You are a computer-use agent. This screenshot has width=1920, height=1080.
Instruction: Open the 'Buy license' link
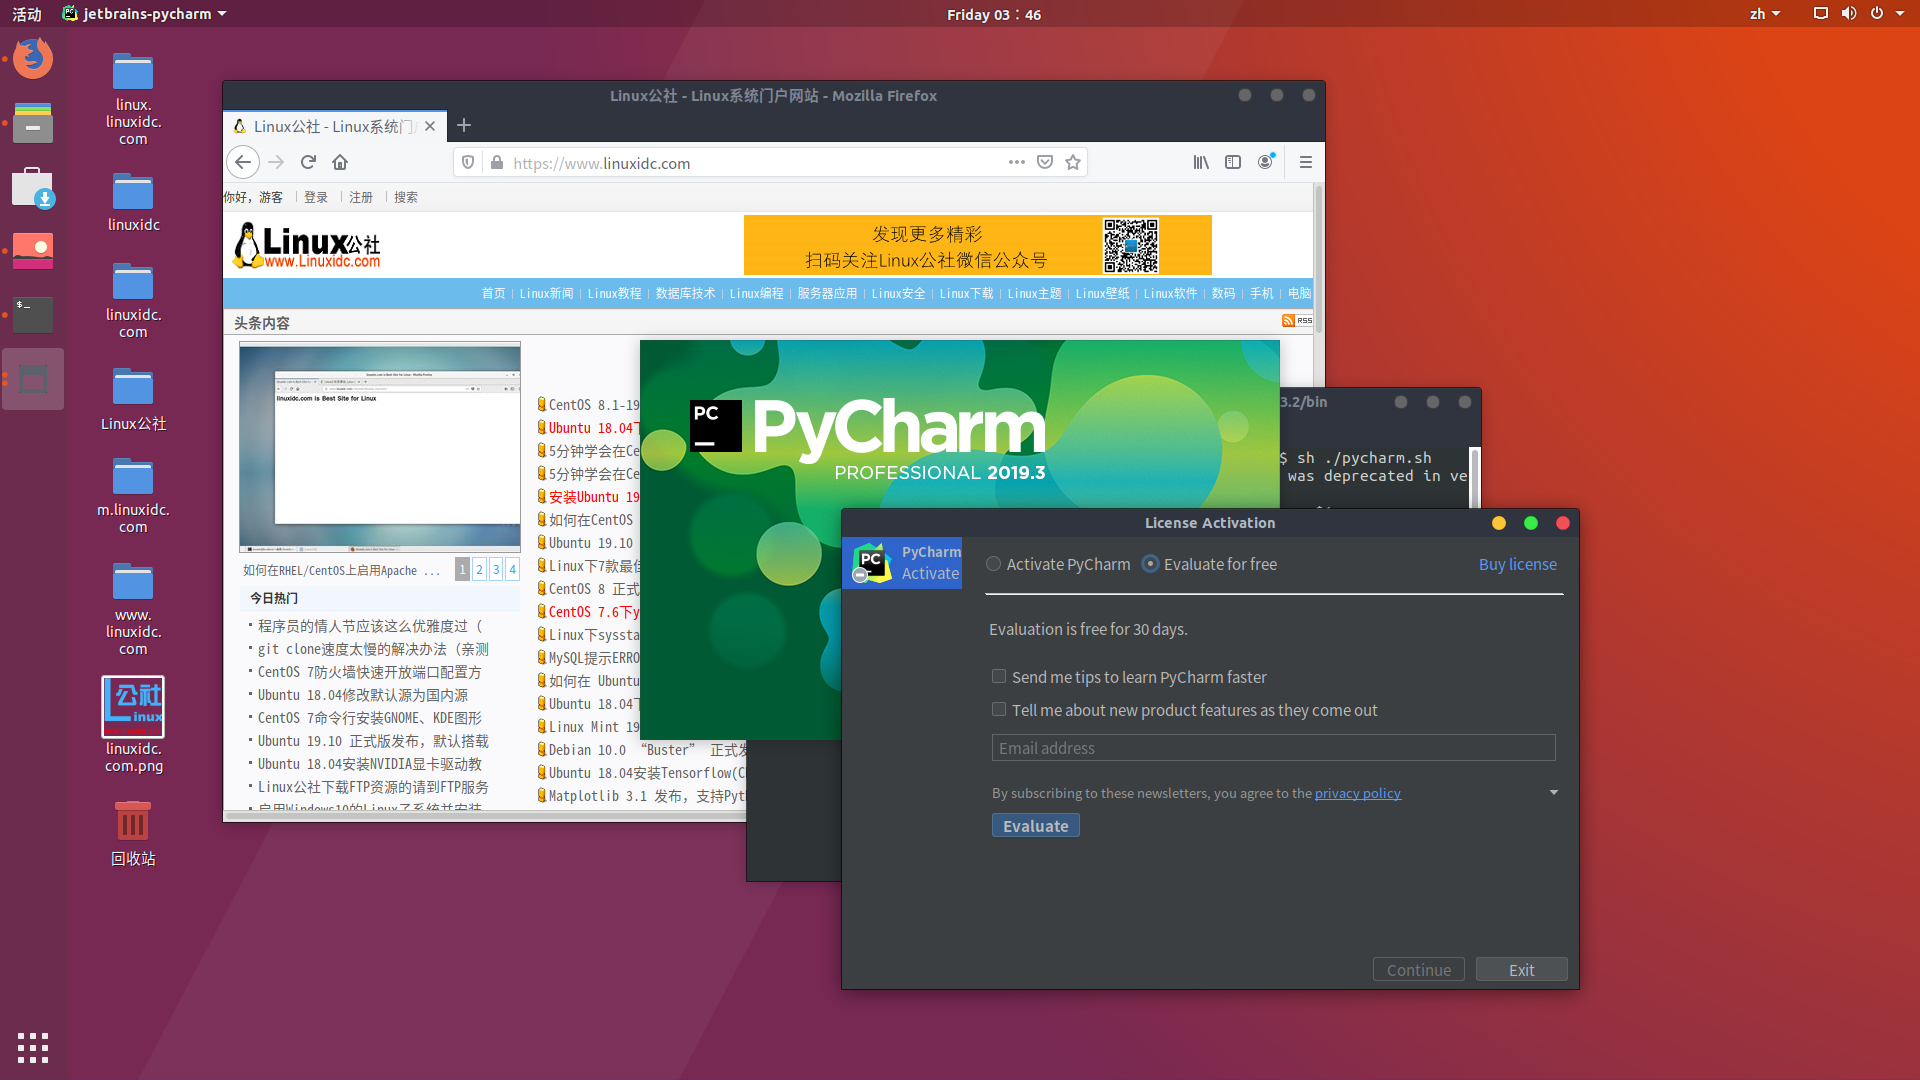pos(1518,564)
